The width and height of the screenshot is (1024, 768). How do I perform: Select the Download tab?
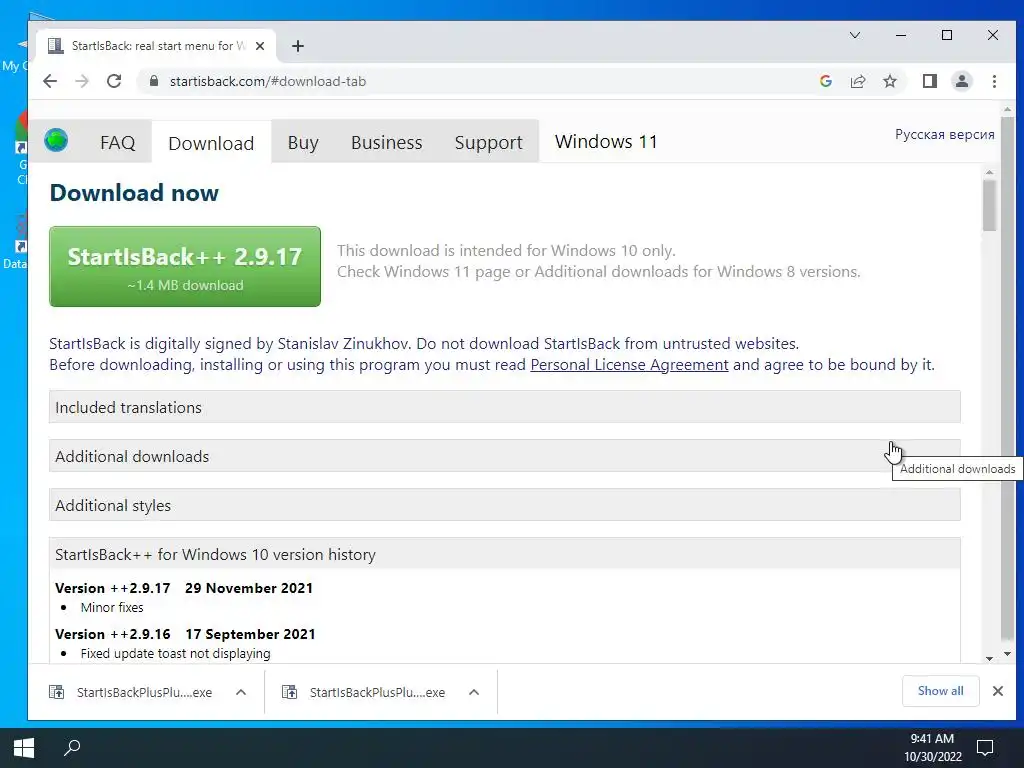pyautogui.click(x=211, y=143)
